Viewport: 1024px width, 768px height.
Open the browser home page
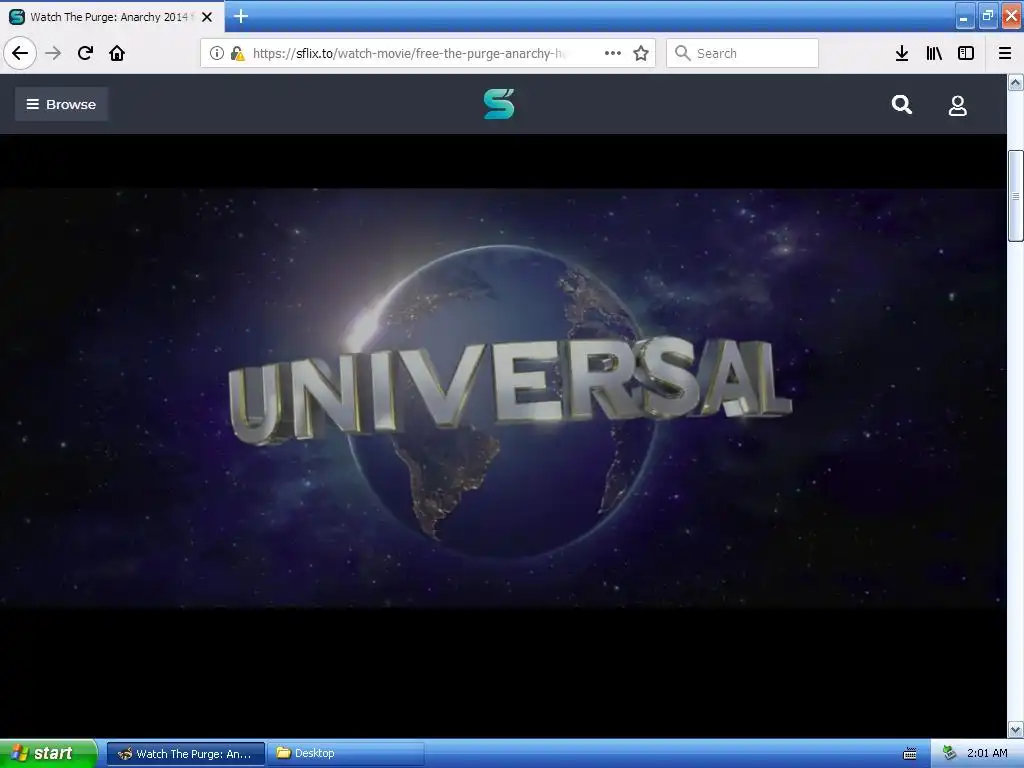pos(117,53)
